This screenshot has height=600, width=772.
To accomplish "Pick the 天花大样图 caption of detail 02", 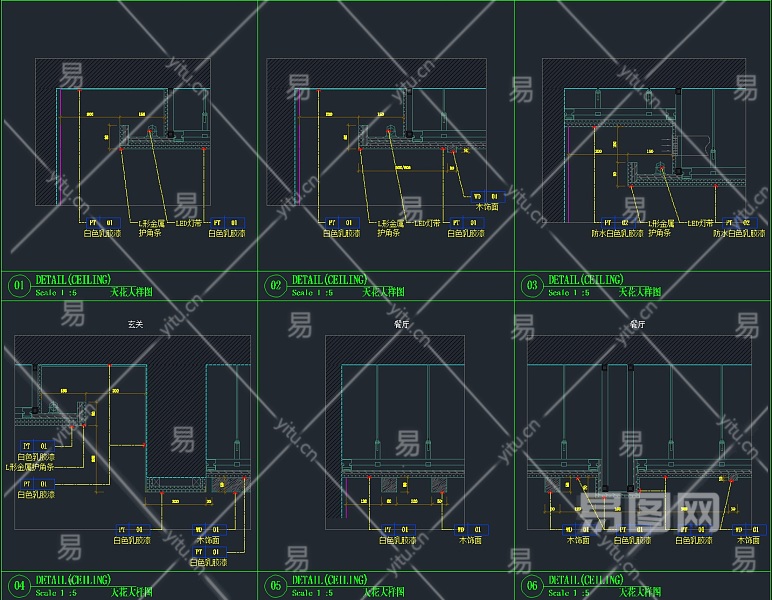I will [384, 292].
